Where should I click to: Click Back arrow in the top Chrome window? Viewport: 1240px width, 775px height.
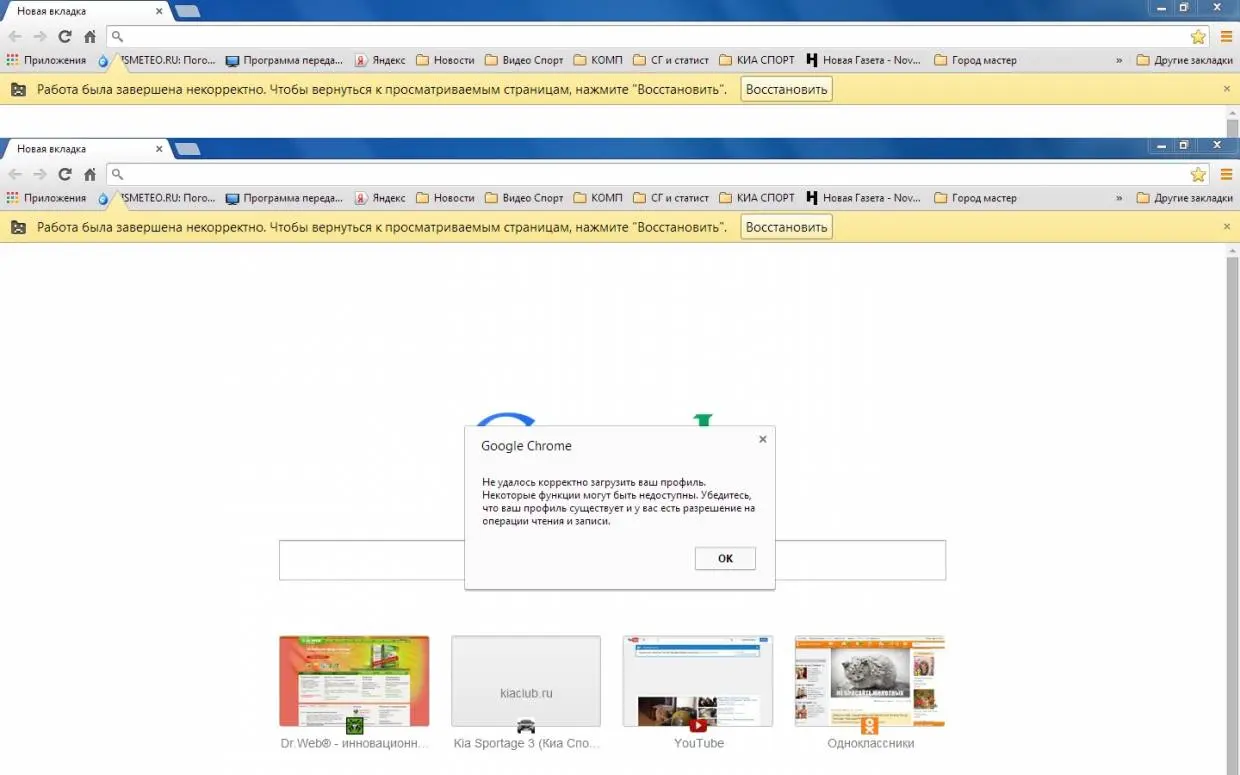coord(15,37)
